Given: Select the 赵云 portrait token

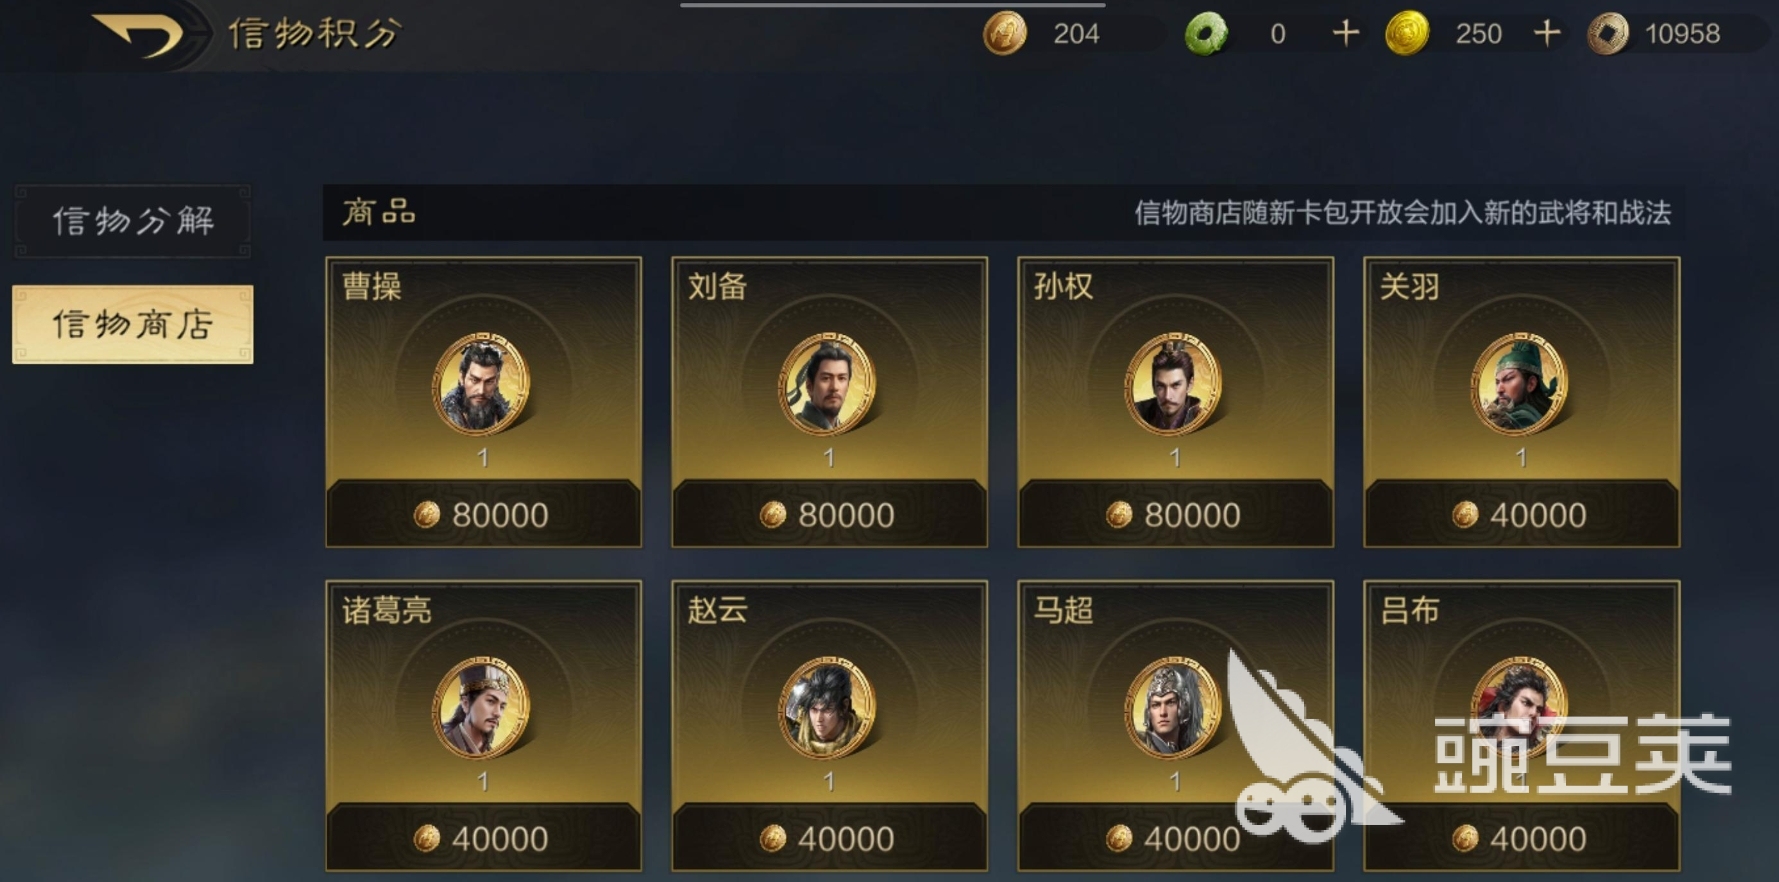Looking at the screenshot, I should 828,707.
